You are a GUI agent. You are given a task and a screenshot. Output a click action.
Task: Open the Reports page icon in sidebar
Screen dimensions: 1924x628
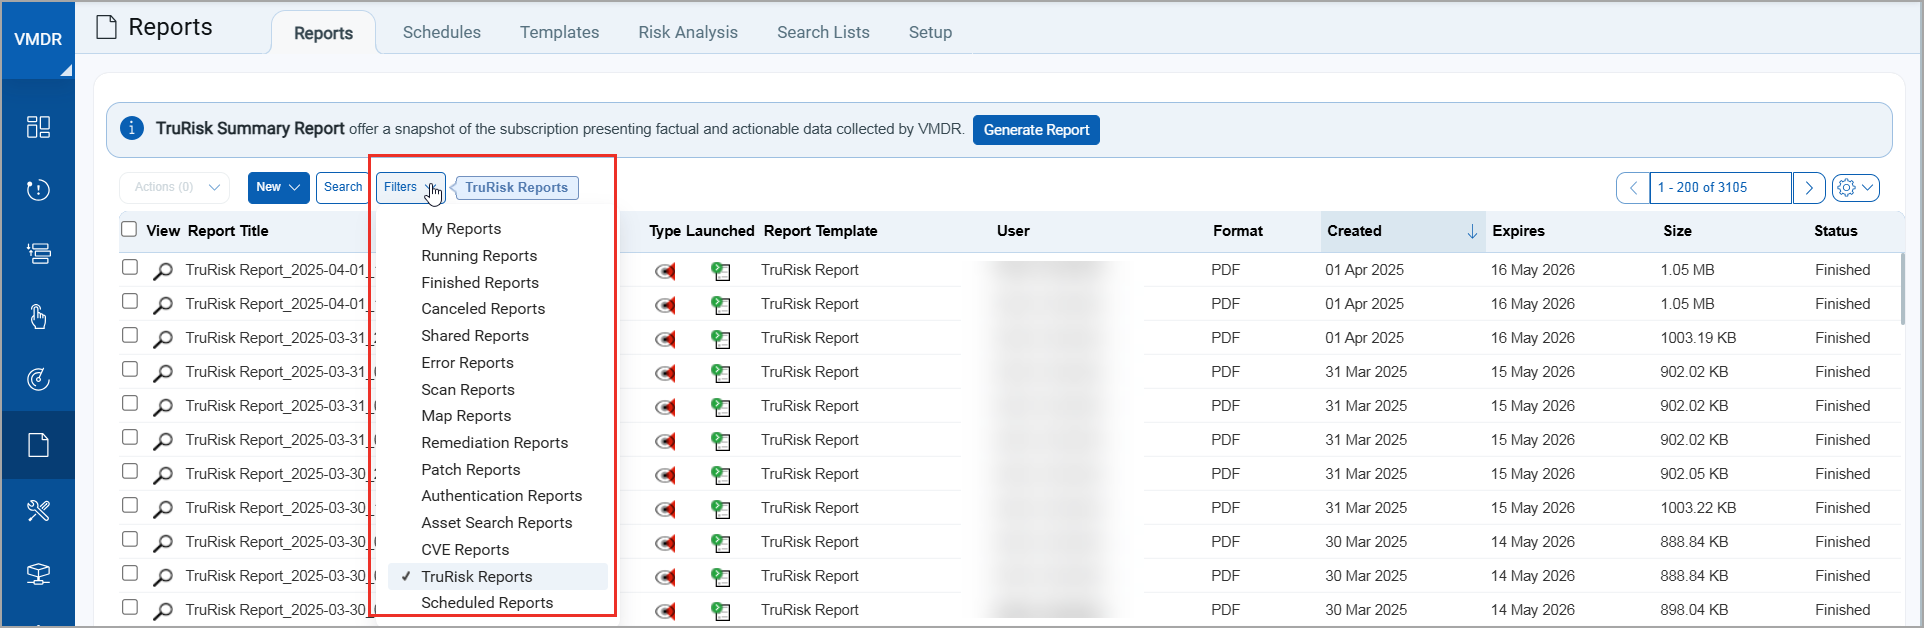point(38,445)
